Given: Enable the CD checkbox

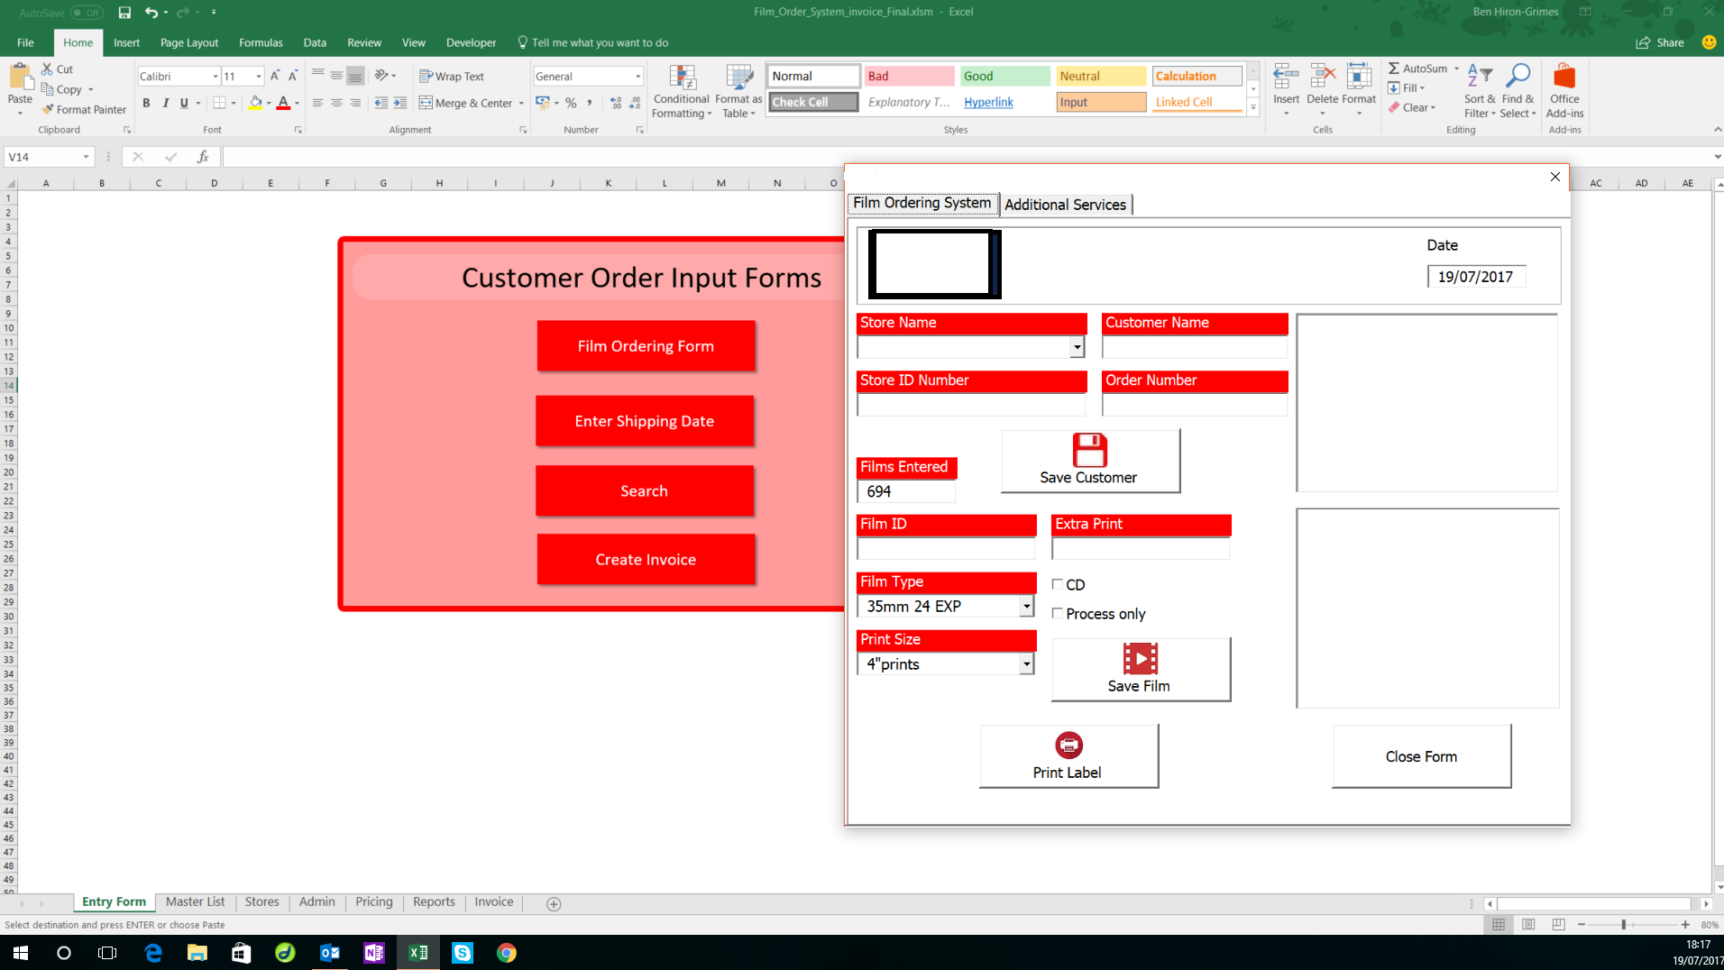Looking at the screenshot, I should click(1057, 584).
